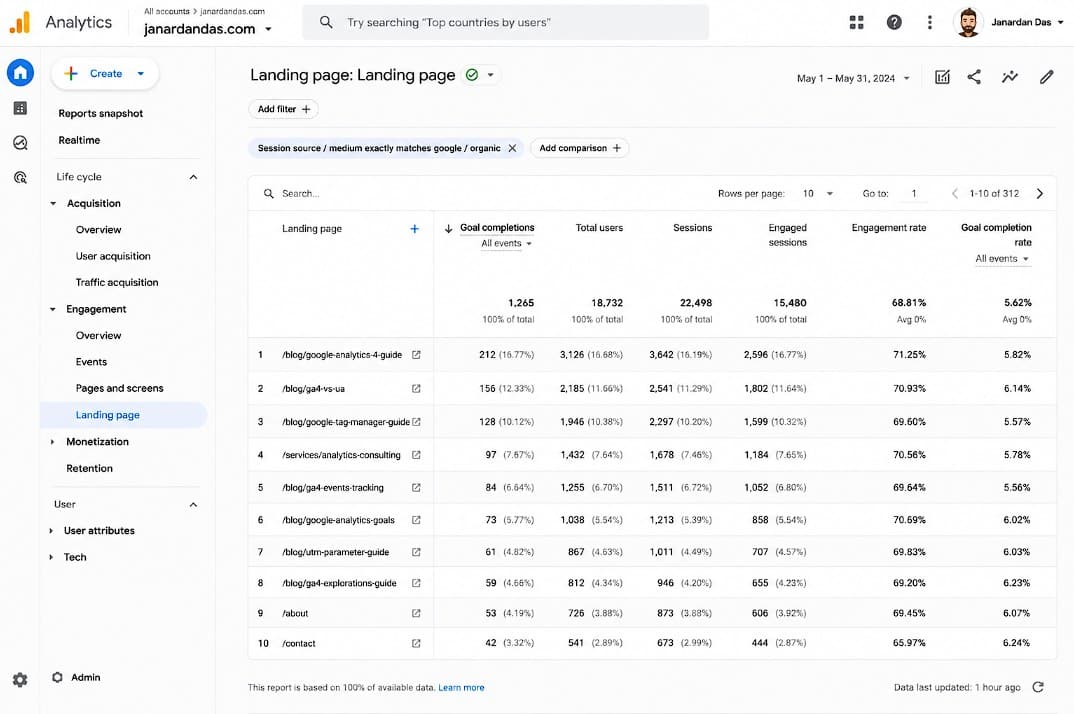Open Events report under Engagement

91,362
